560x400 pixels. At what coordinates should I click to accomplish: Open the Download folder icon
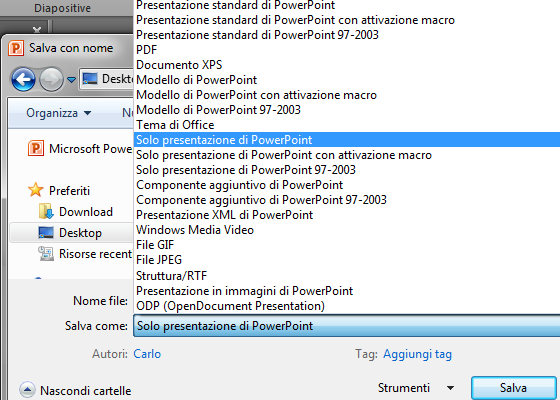[46, 211]
